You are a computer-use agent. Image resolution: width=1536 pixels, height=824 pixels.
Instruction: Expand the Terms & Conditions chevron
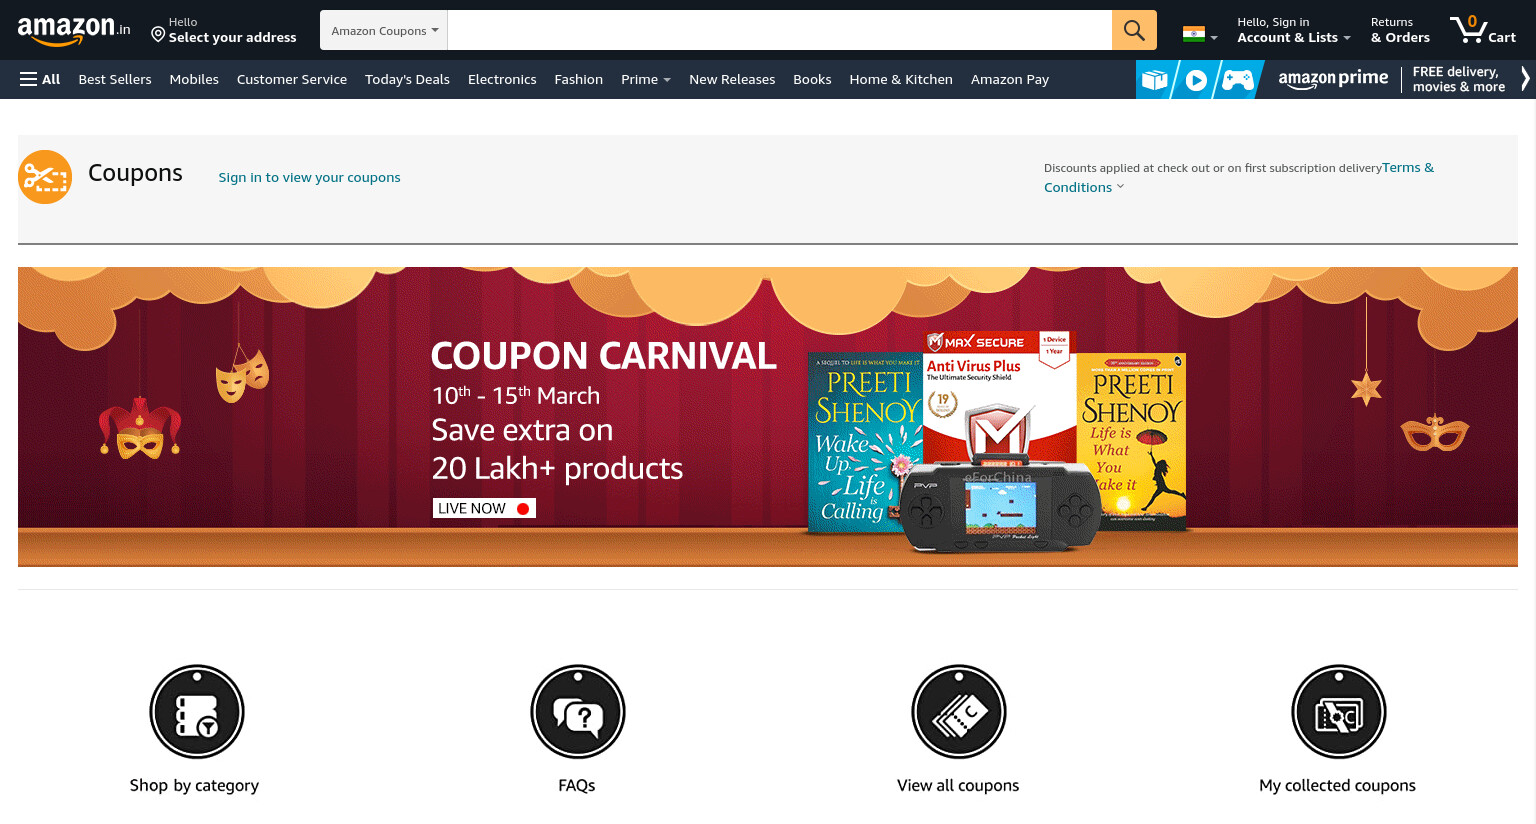[1120, 186]
